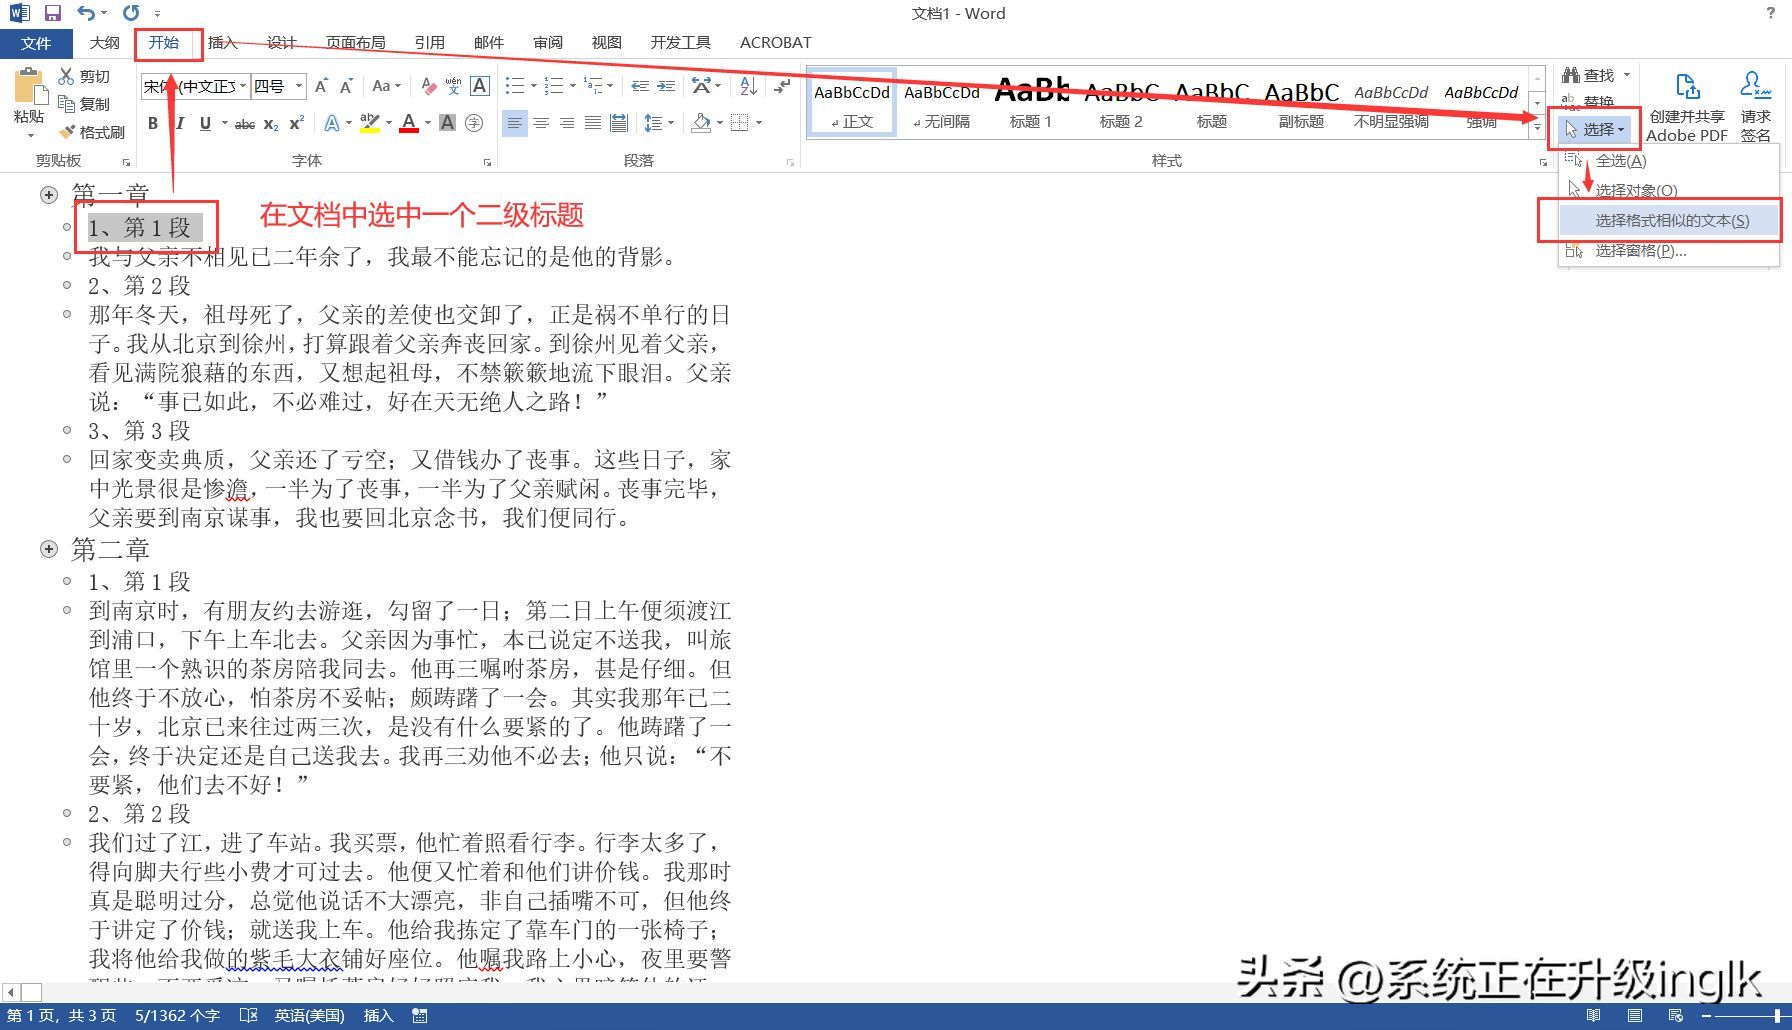
Task: Switch to print layout view icon
Action: [x=1635, y=1016]
